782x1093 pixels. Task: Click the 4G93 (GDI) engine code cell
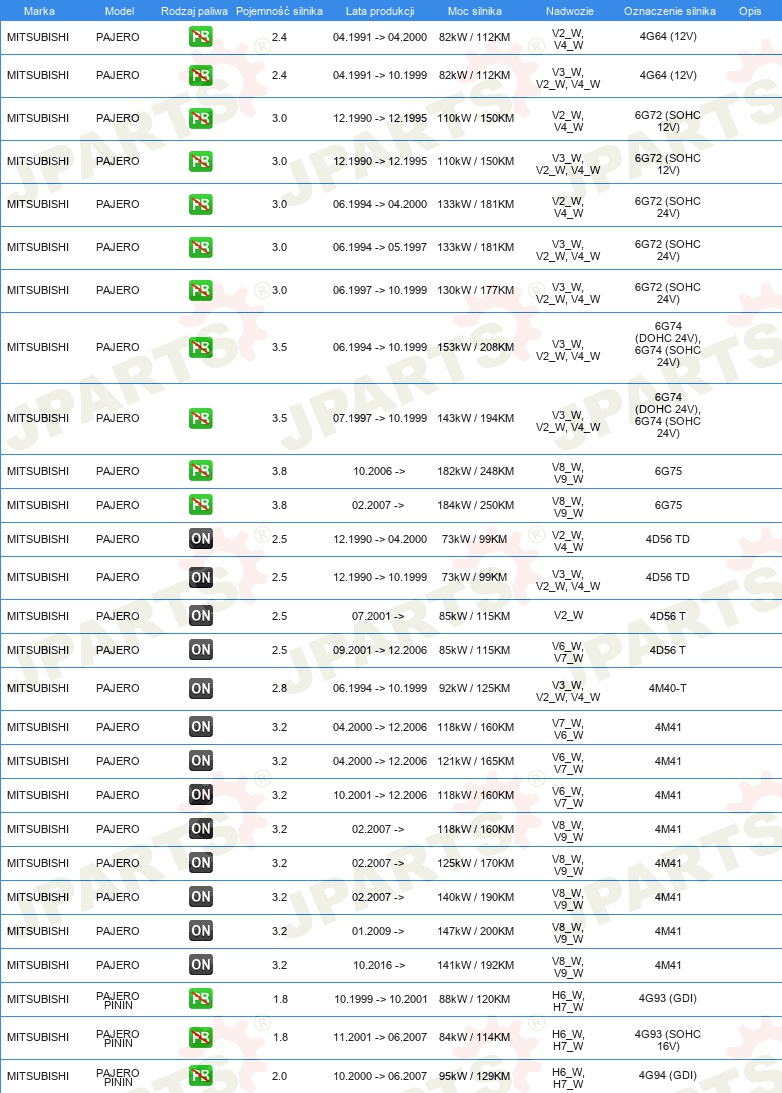tap(668, 999)
